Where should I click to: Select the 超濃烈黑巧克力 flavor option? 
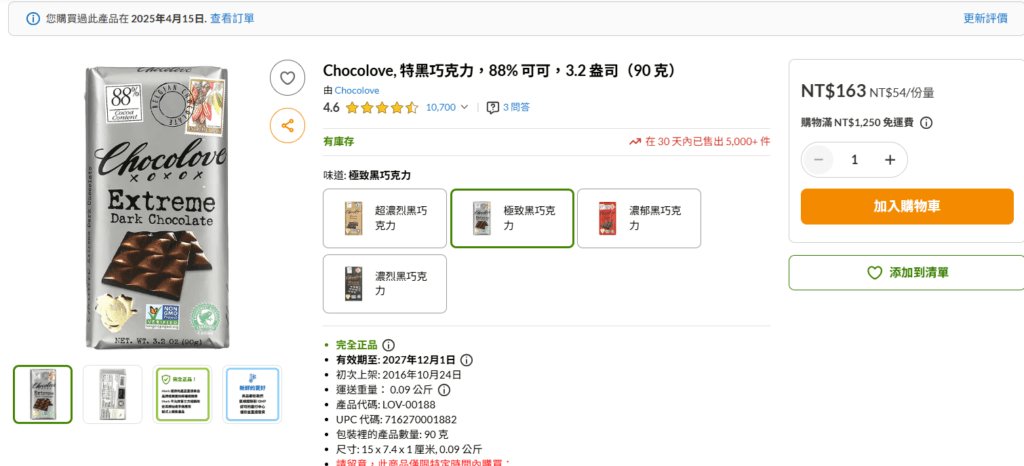tap(384, 218)
